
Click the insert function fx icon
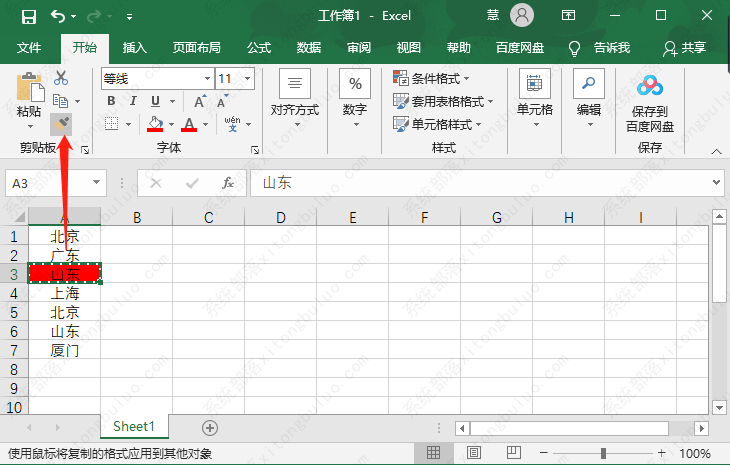pos(228,183)
